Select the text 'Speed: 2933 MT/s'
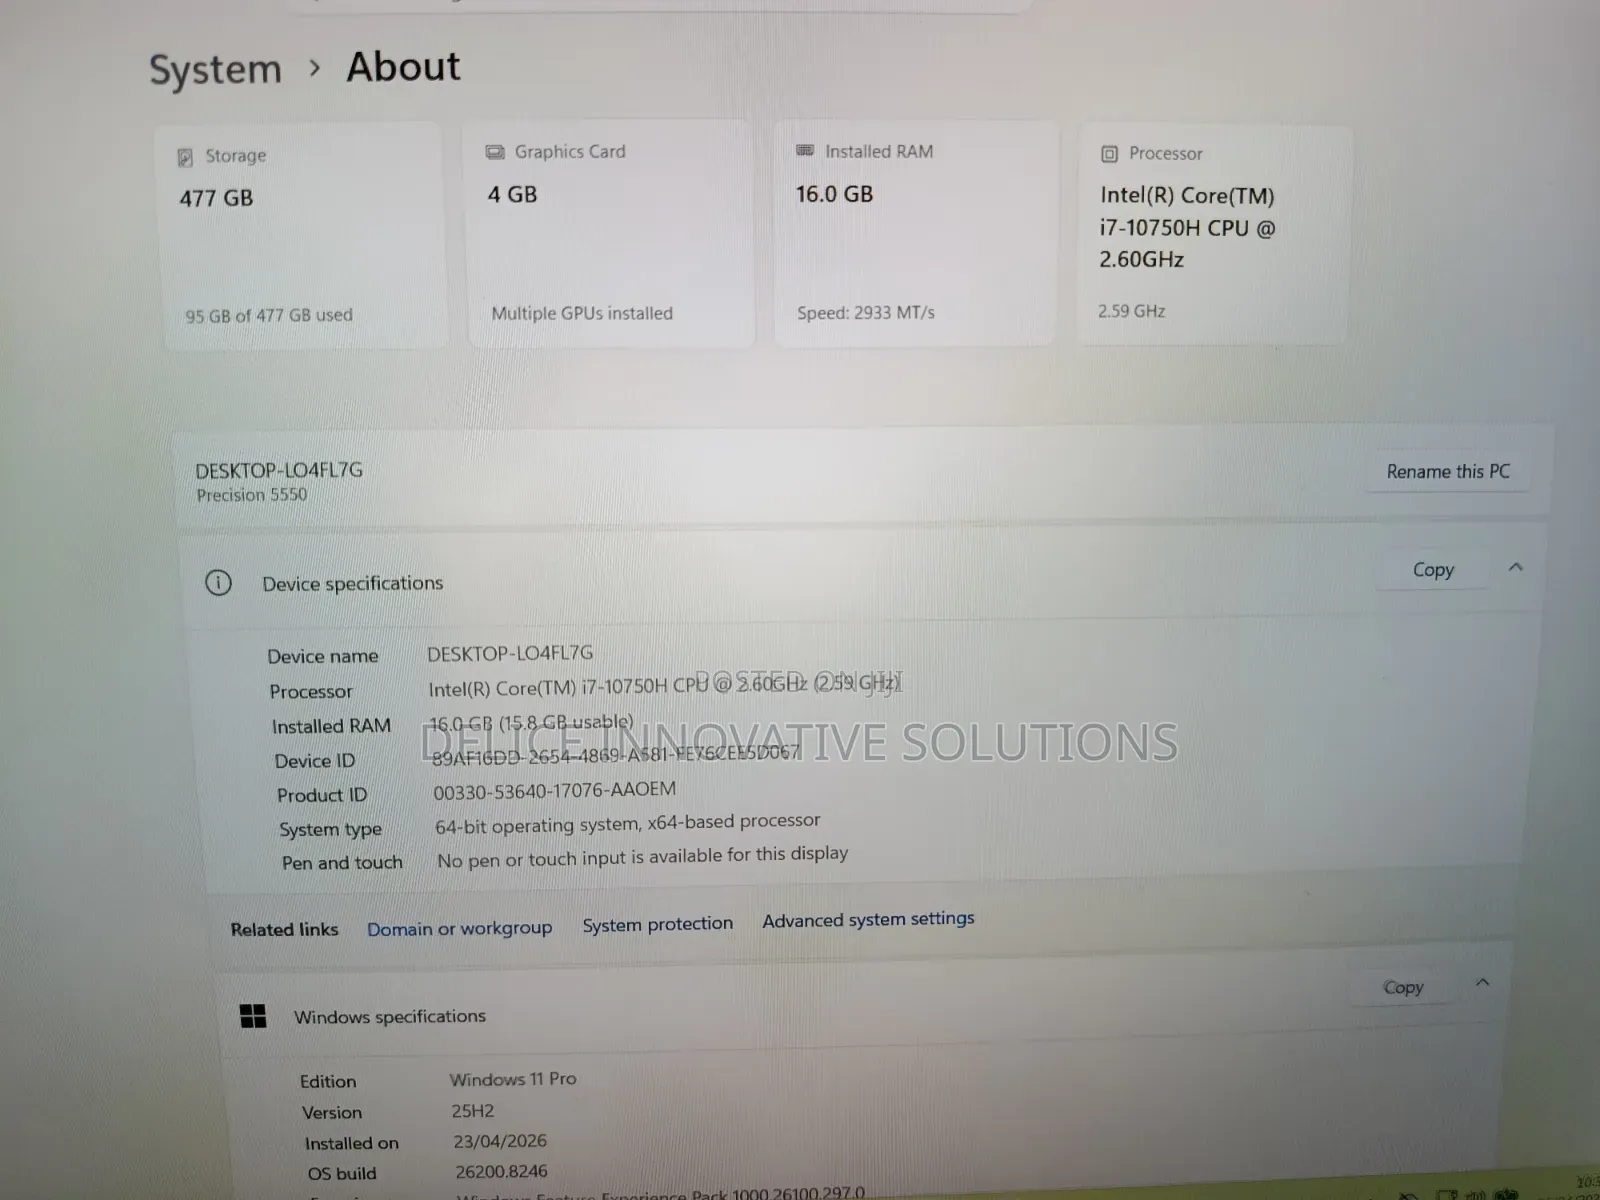The image size is (1600, 1200). [x=866, y=313]
